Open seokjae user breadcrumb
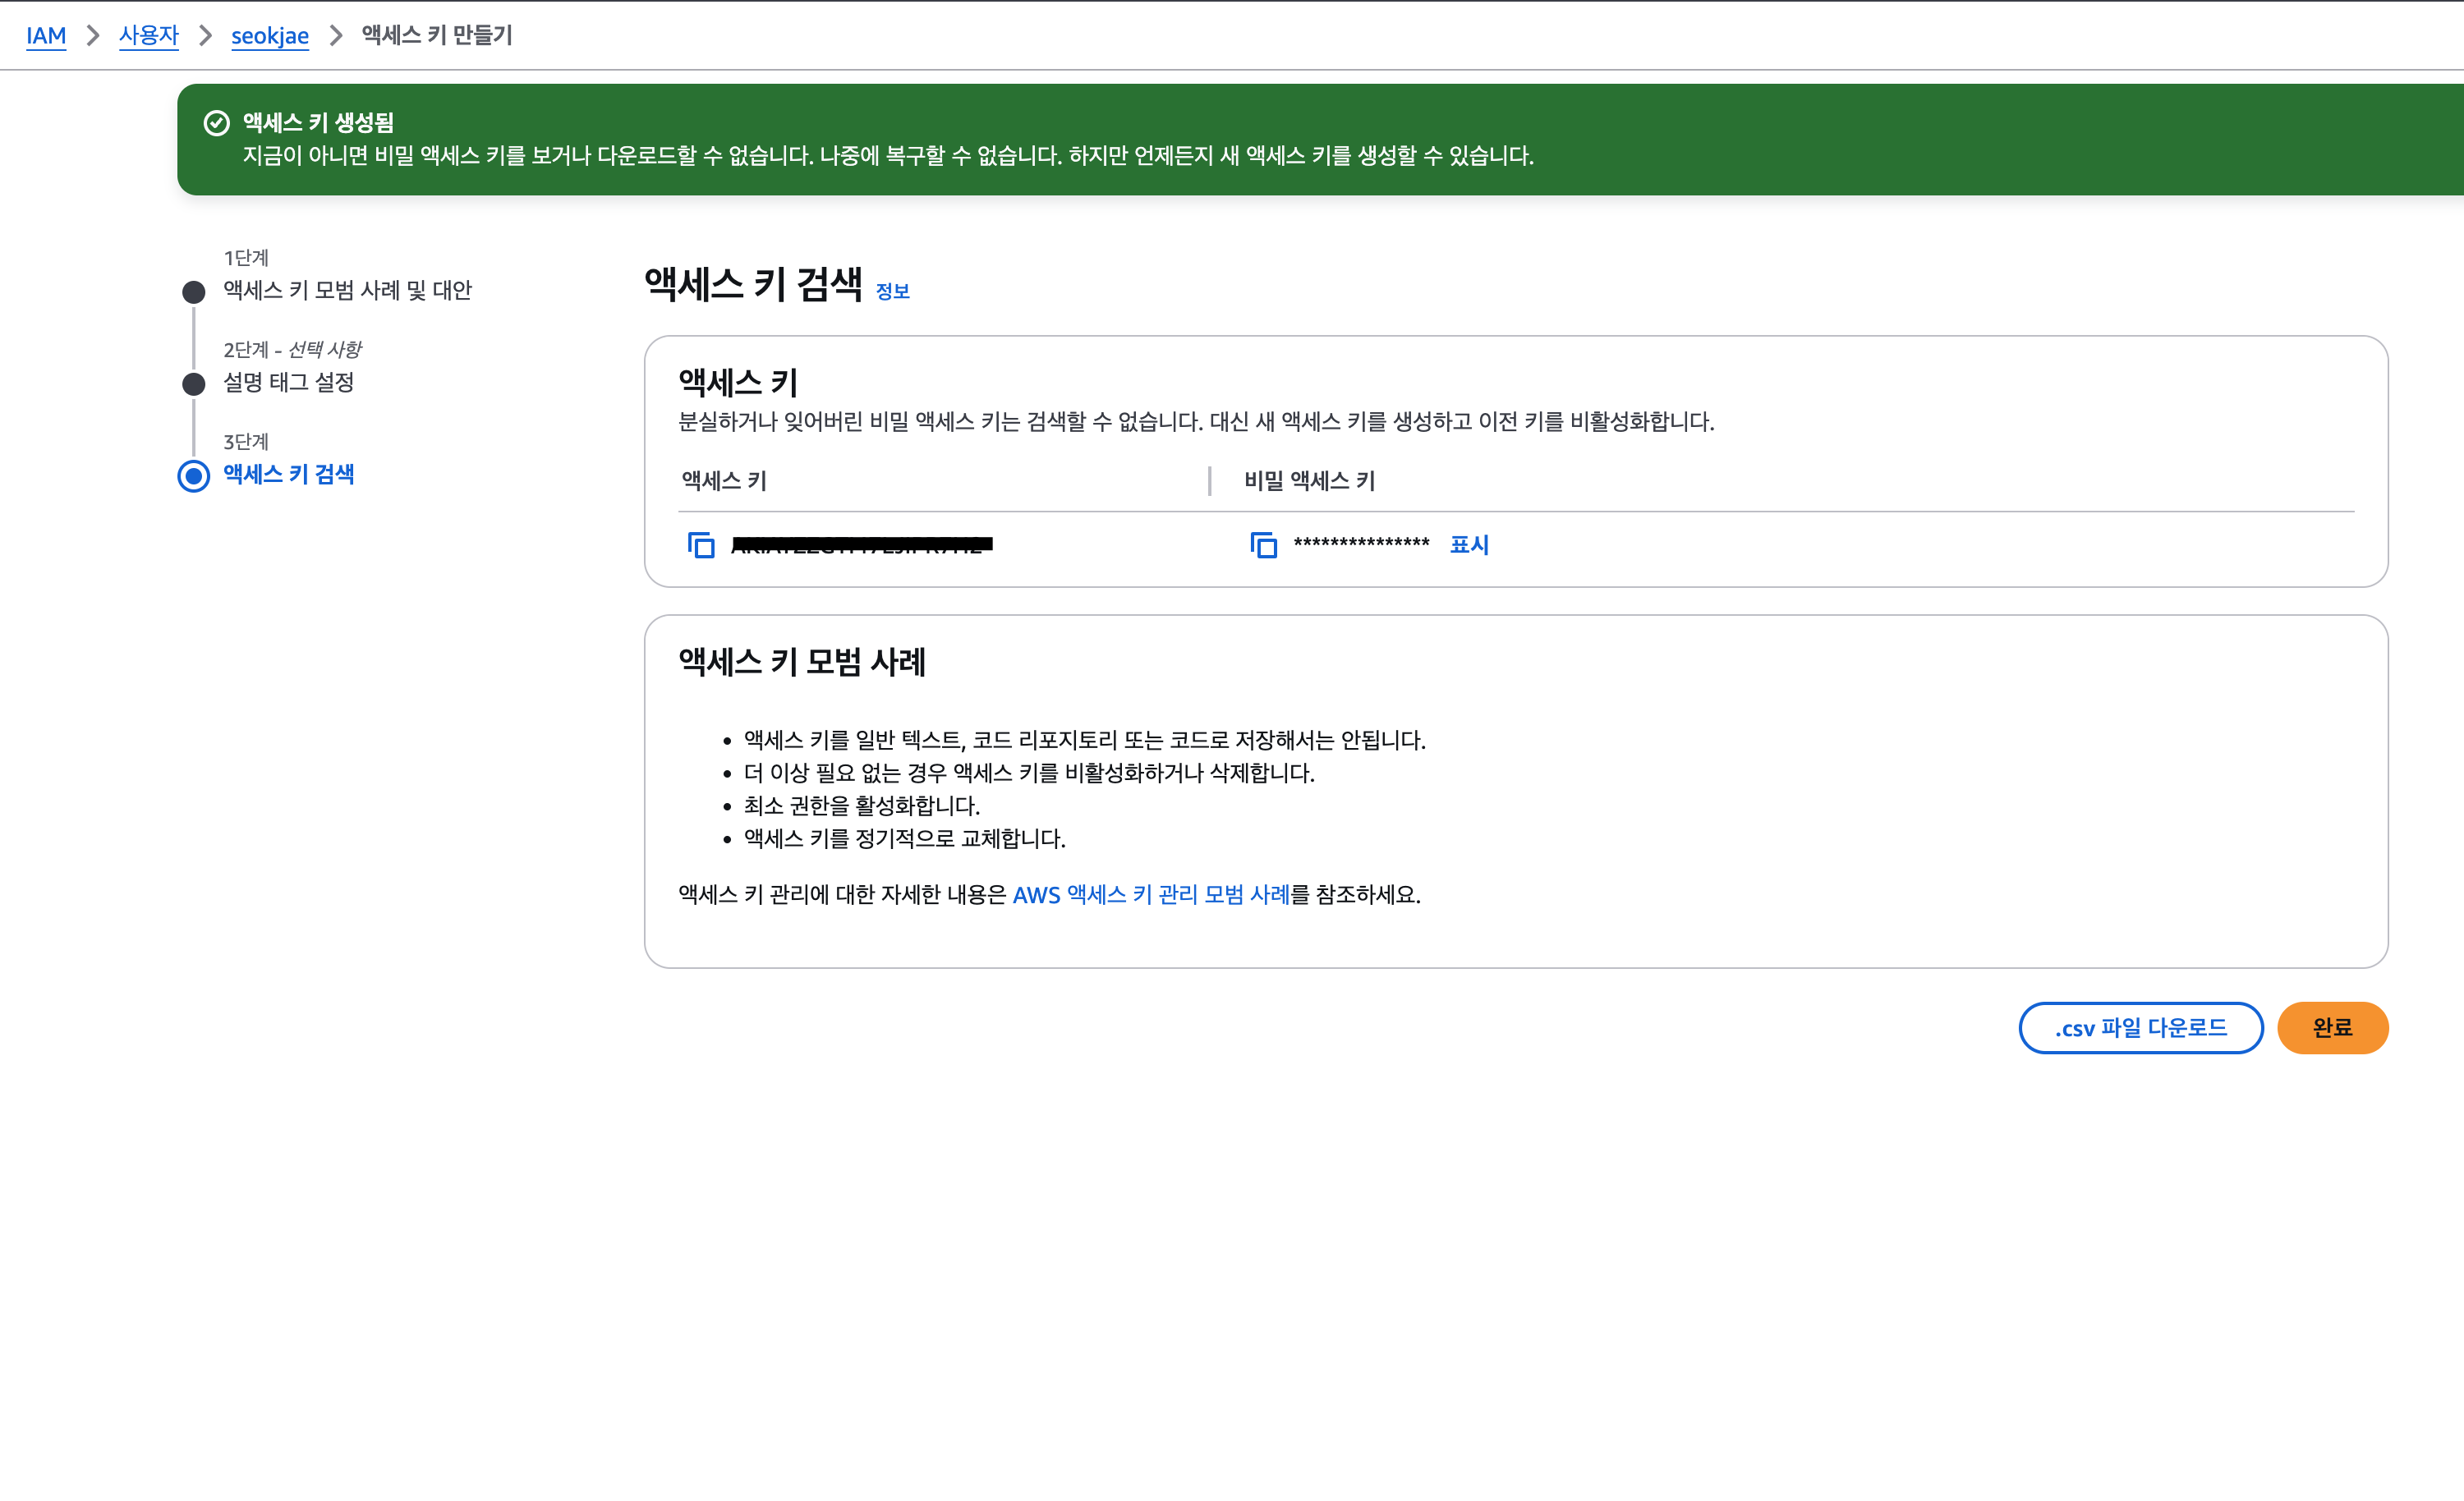Viewport: 2464px width, 1501px height. pyautogui.click(x=269, y=36)
